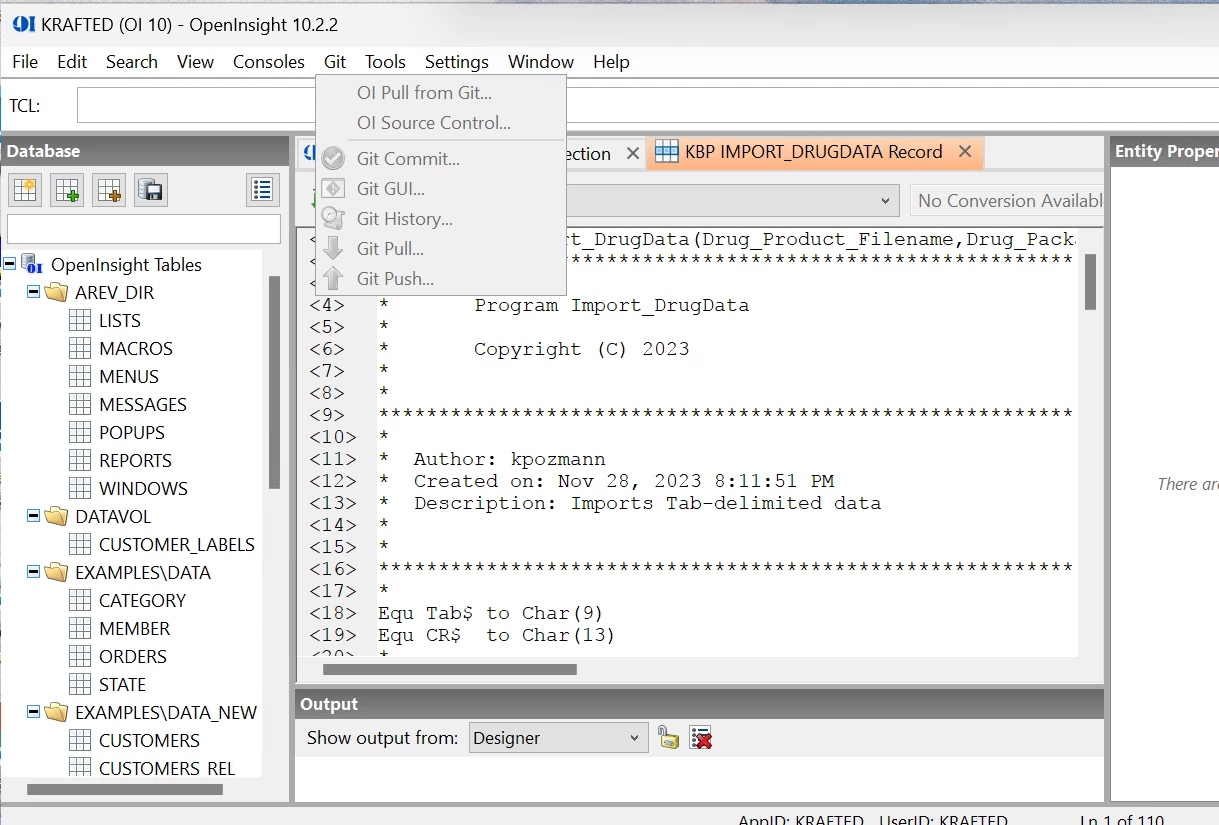Close the KBP IMPORT_DRUGDATA Record tab
Viewport: 1219px width, 825px height.
965,152
